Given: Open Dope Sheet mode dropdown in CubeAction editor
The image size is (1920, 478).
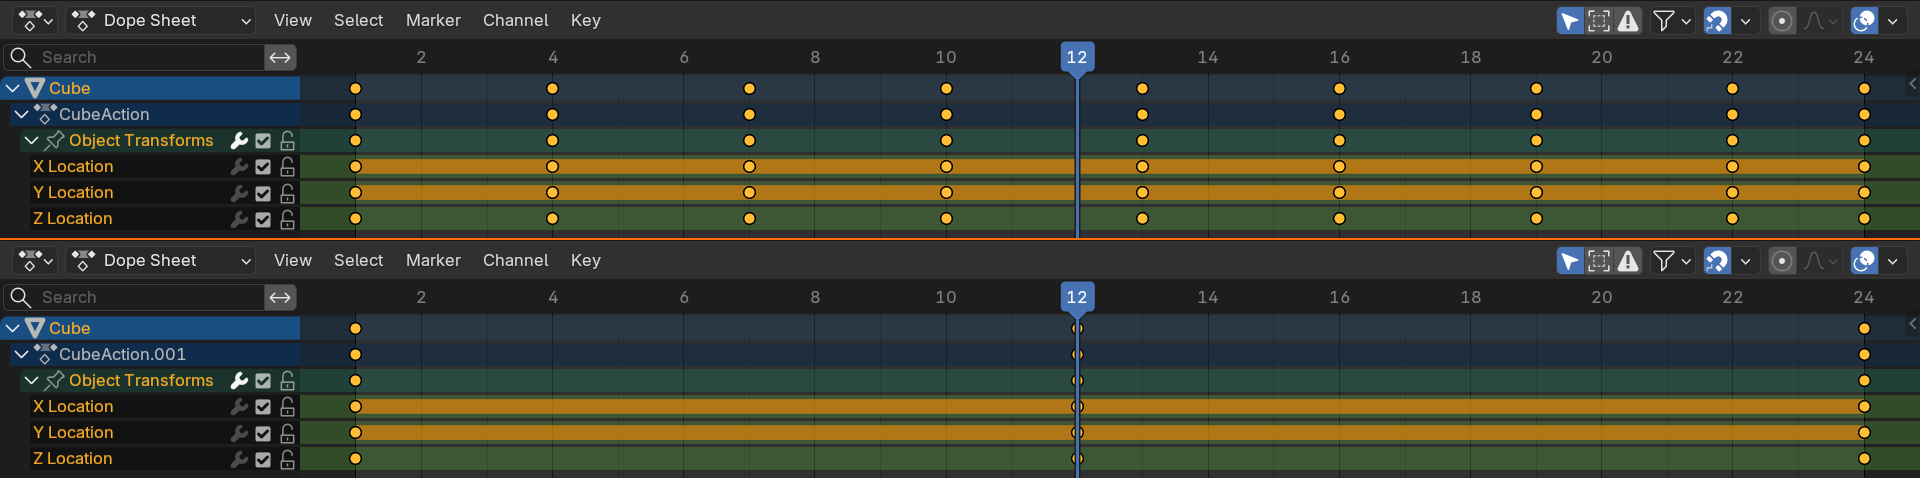Looking at the screenshot, I should click(x=162, y=20).
